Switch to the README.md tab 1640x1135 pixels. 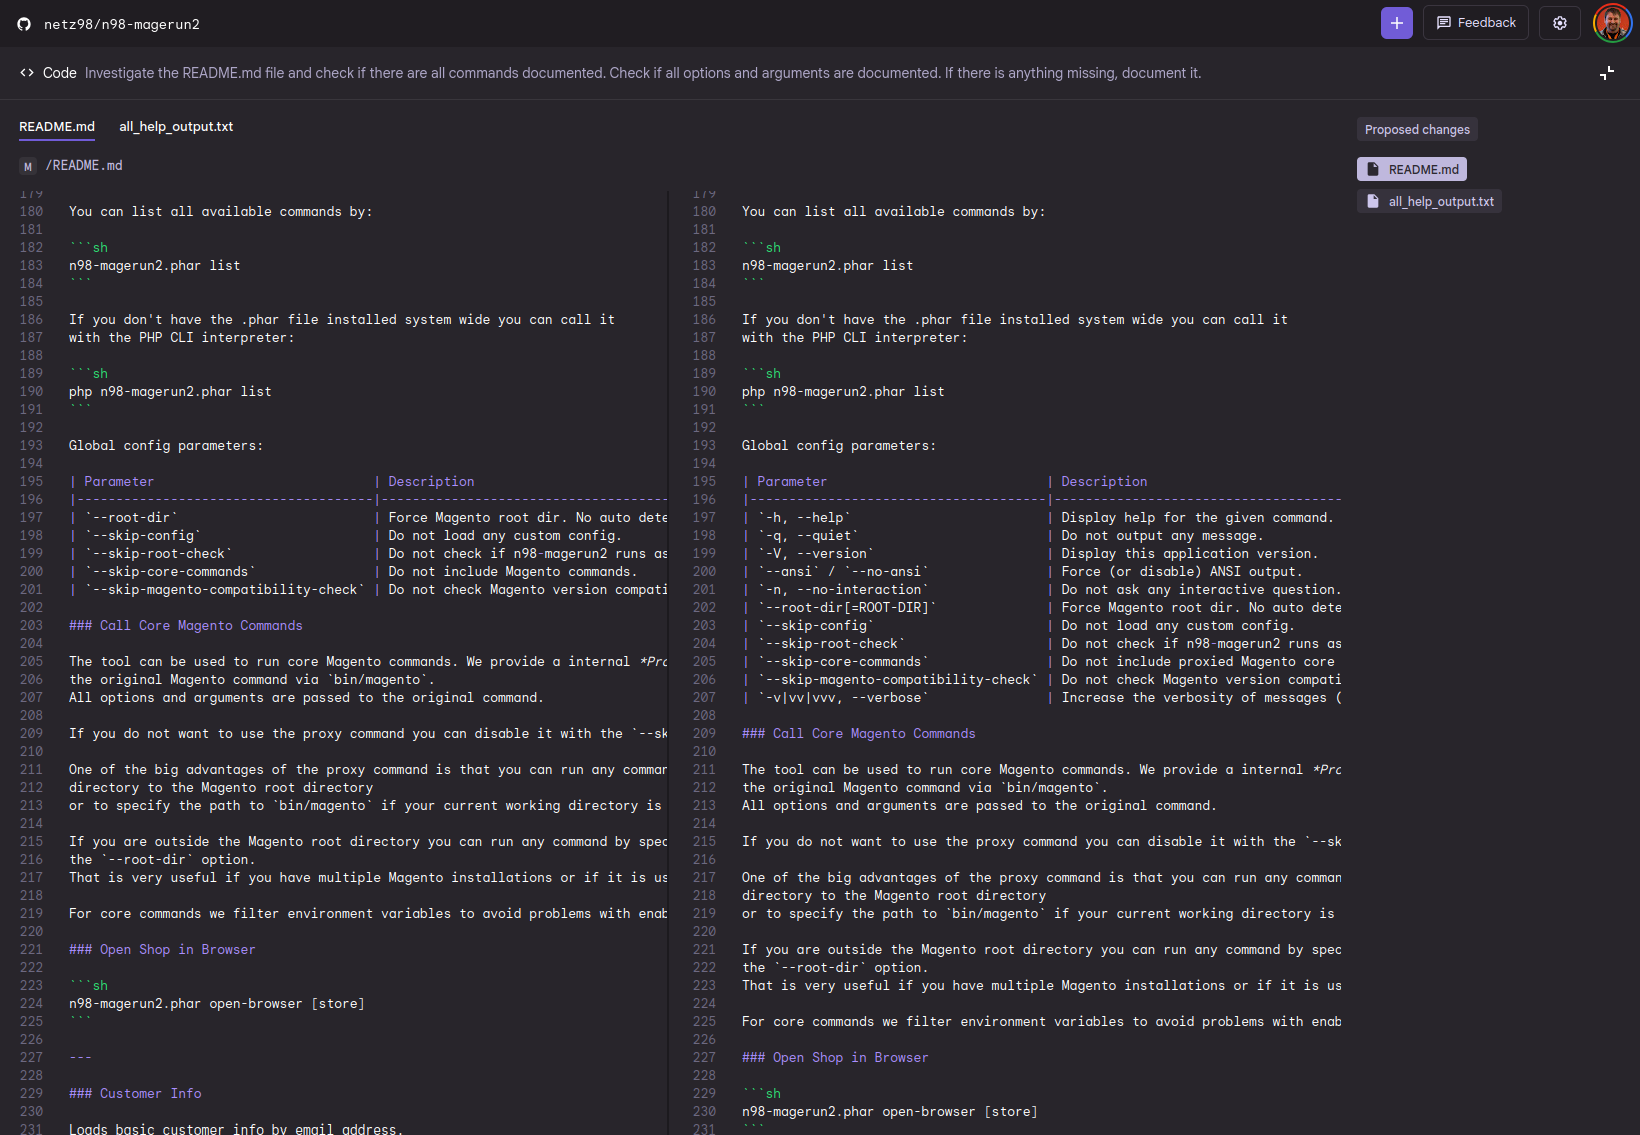point(57,127)
